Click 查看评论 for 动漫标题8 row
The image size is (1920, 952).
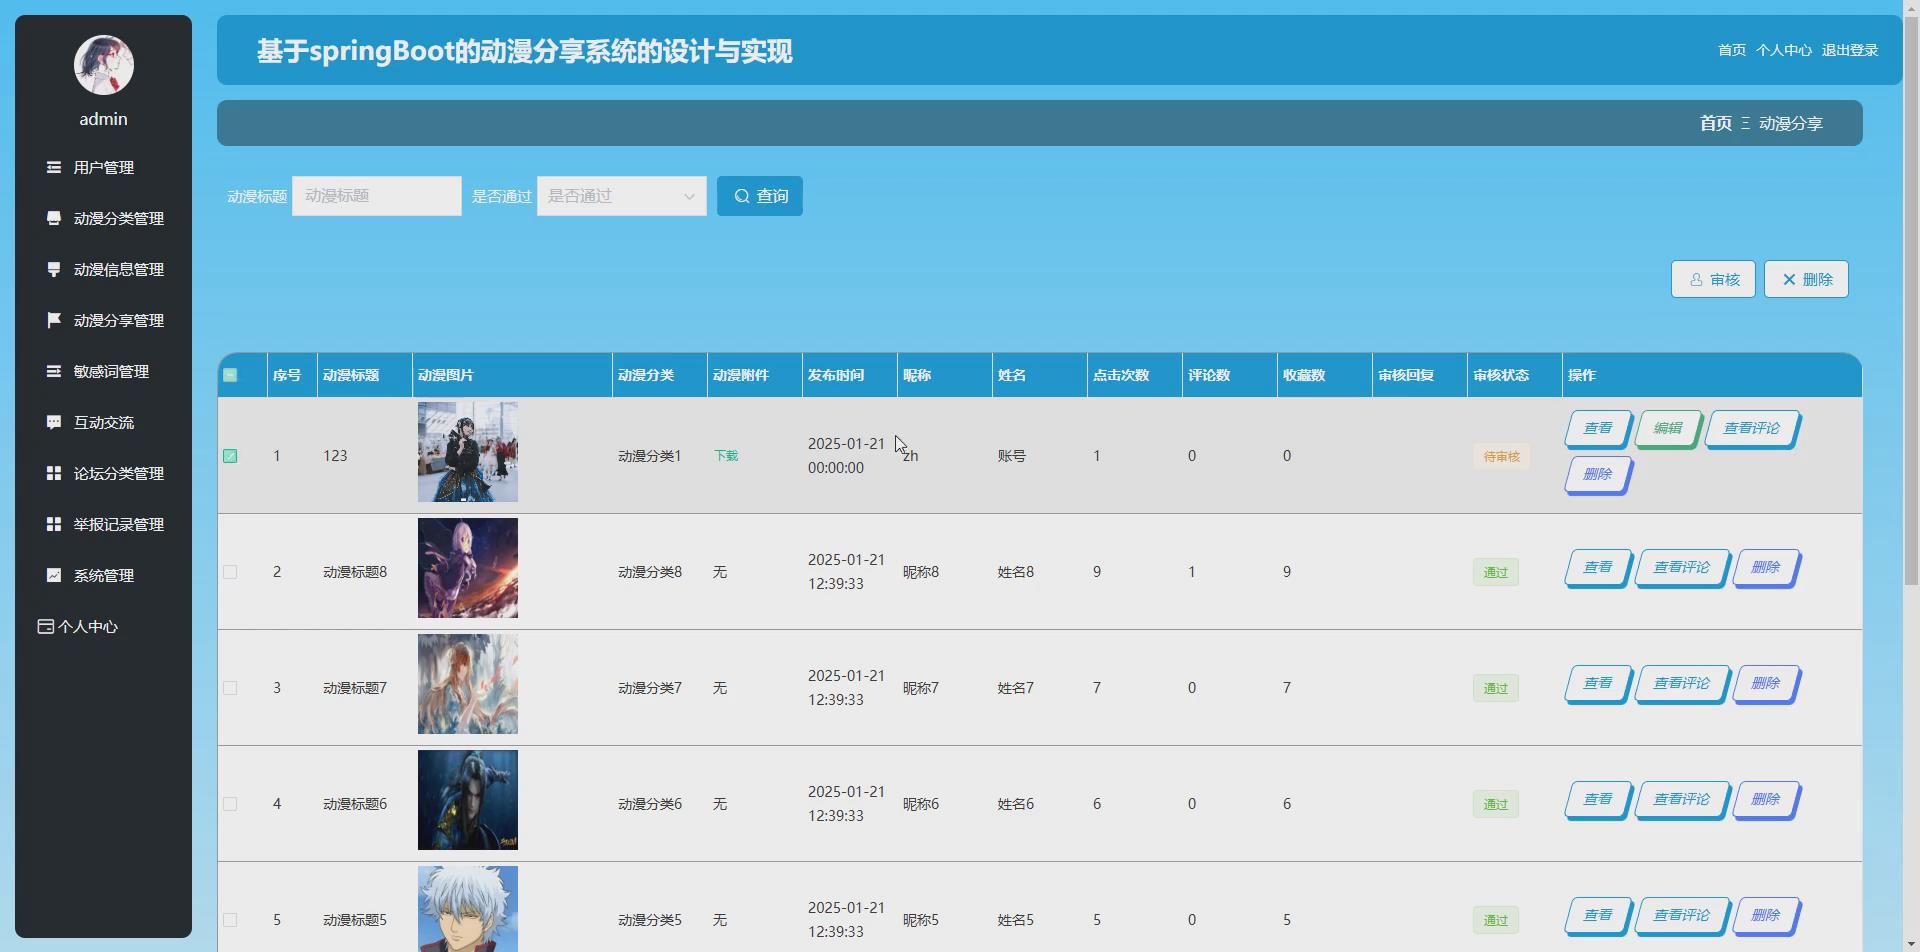click(x=1682, y=568)
